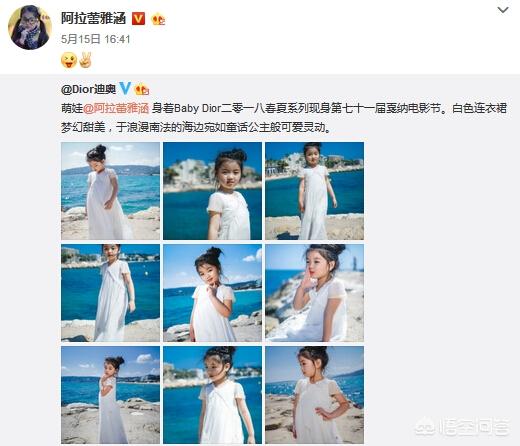Viewport: 520px width, 446px height.
Task: Open the @Dior迪奥 account link
Action: (89, 89)
